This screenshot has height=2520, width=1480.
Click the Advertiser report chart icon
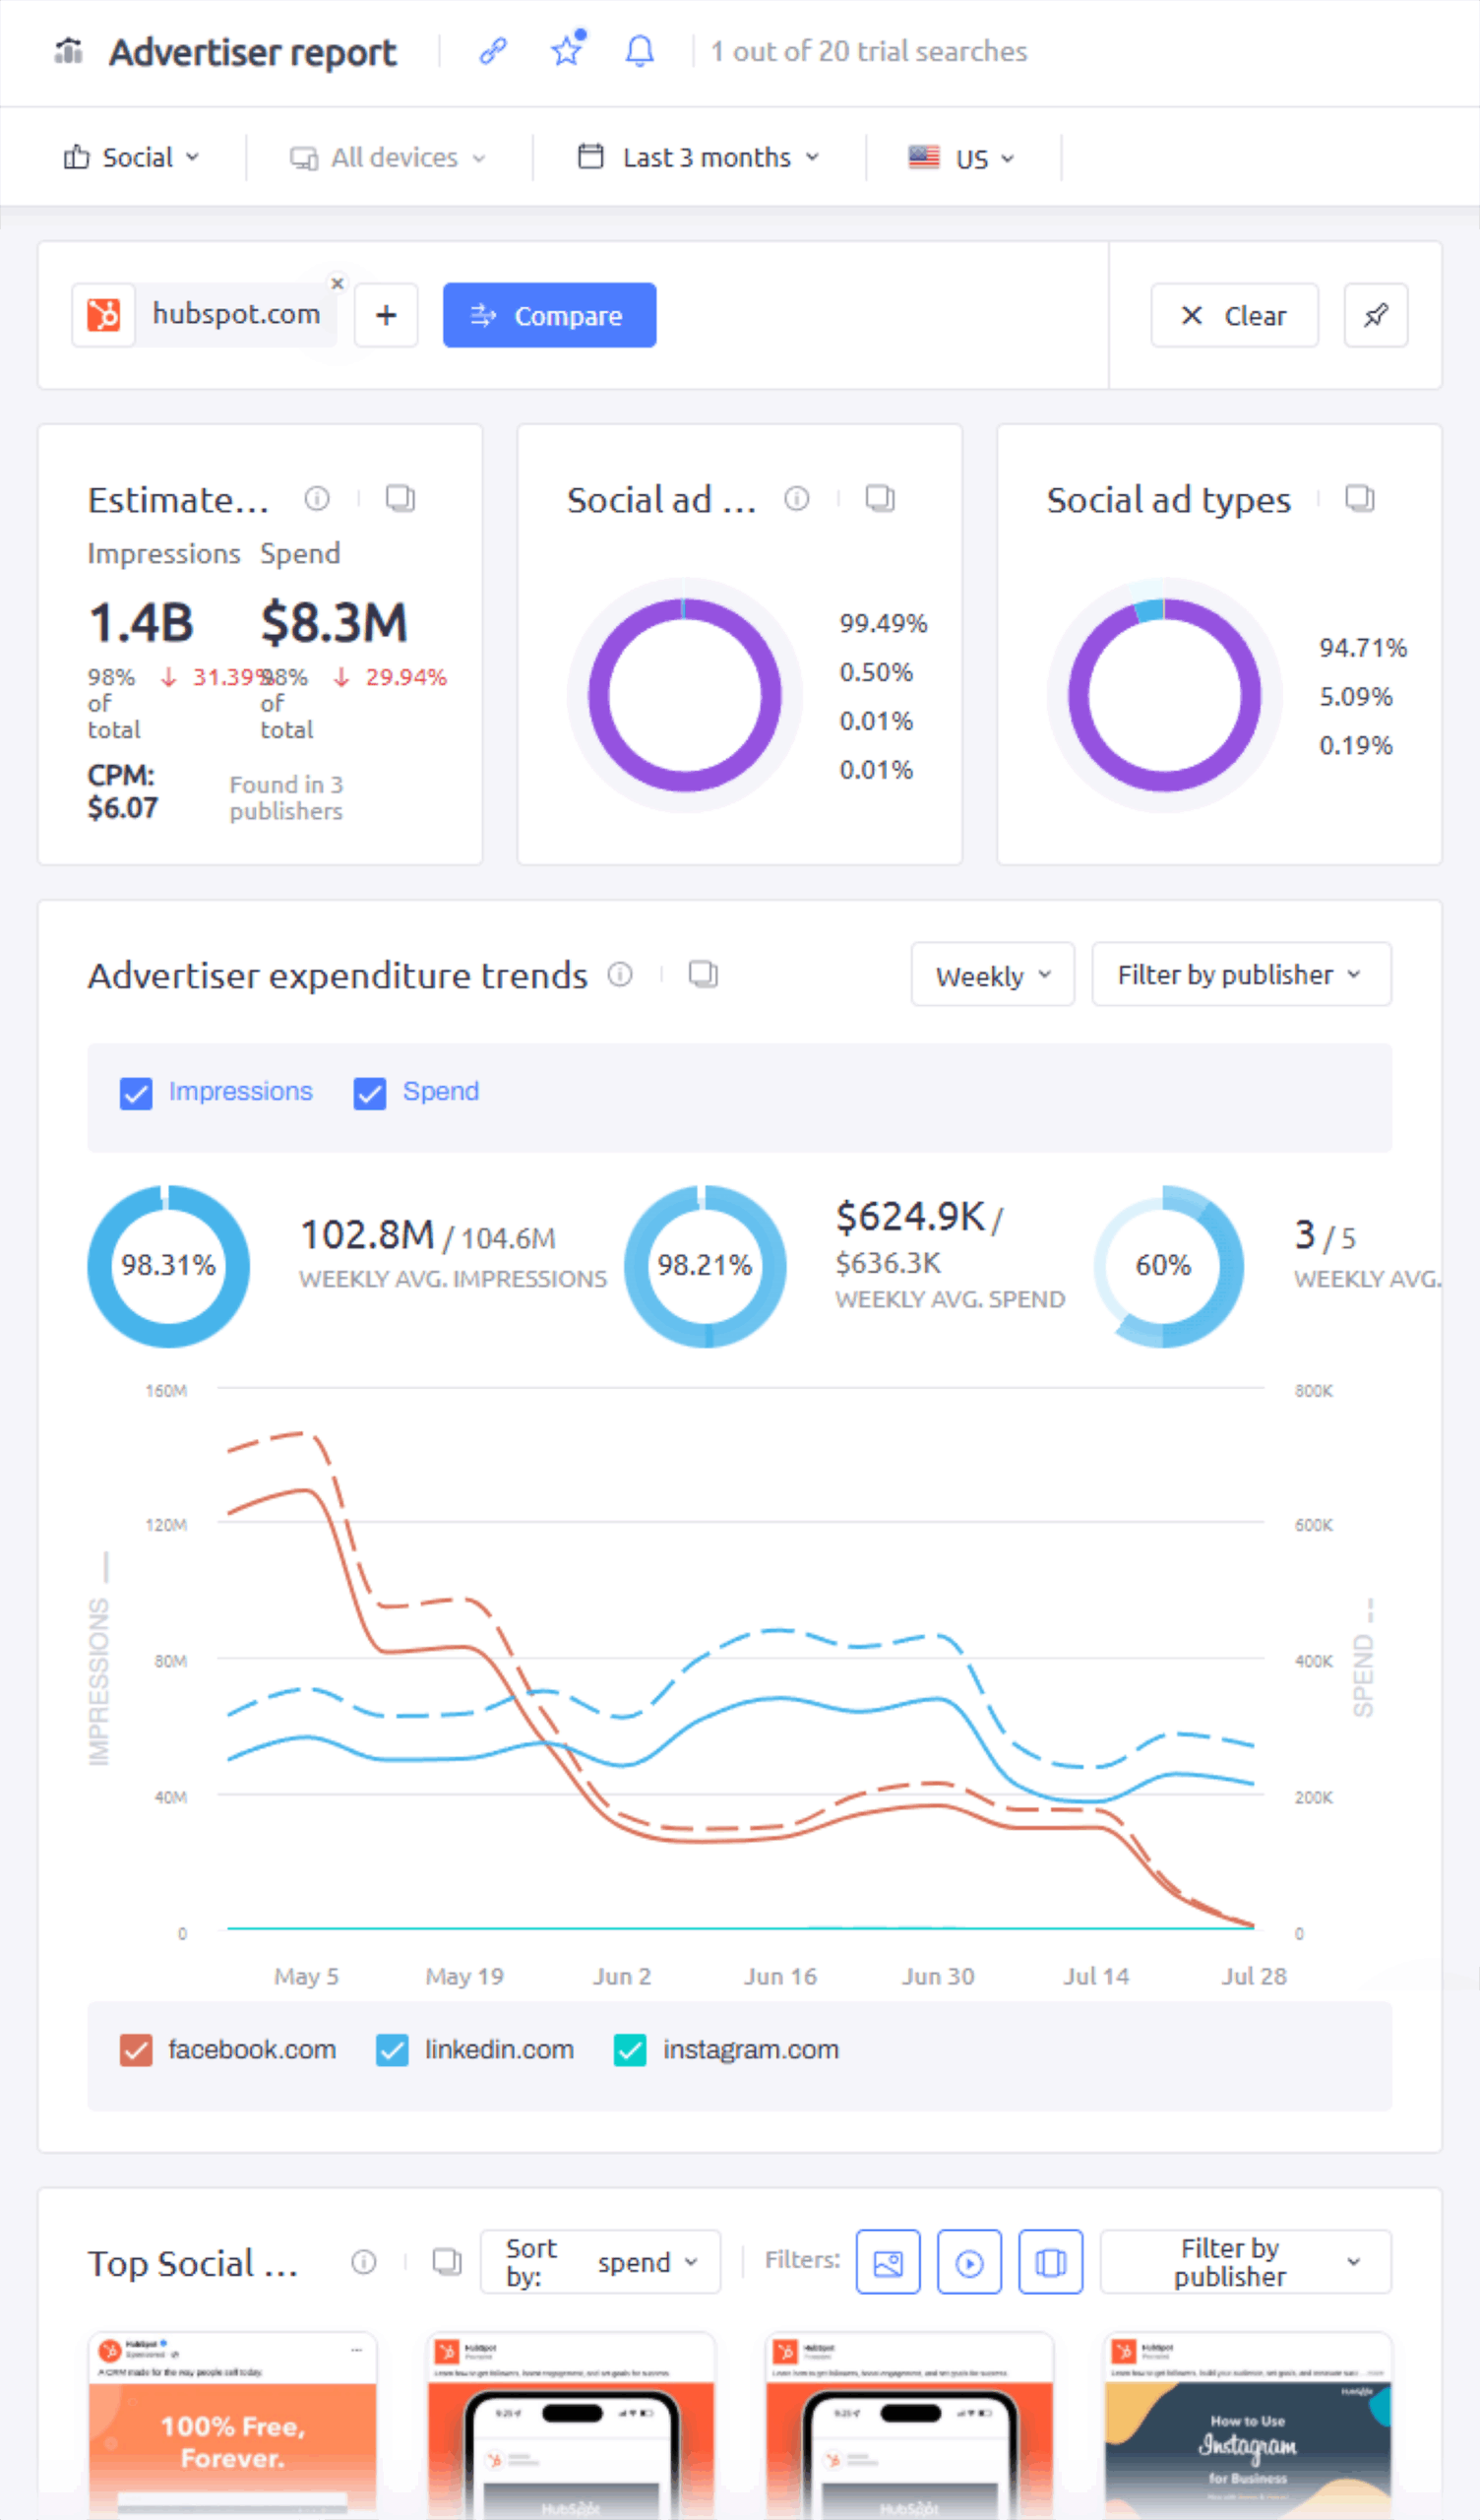point(69,50)
